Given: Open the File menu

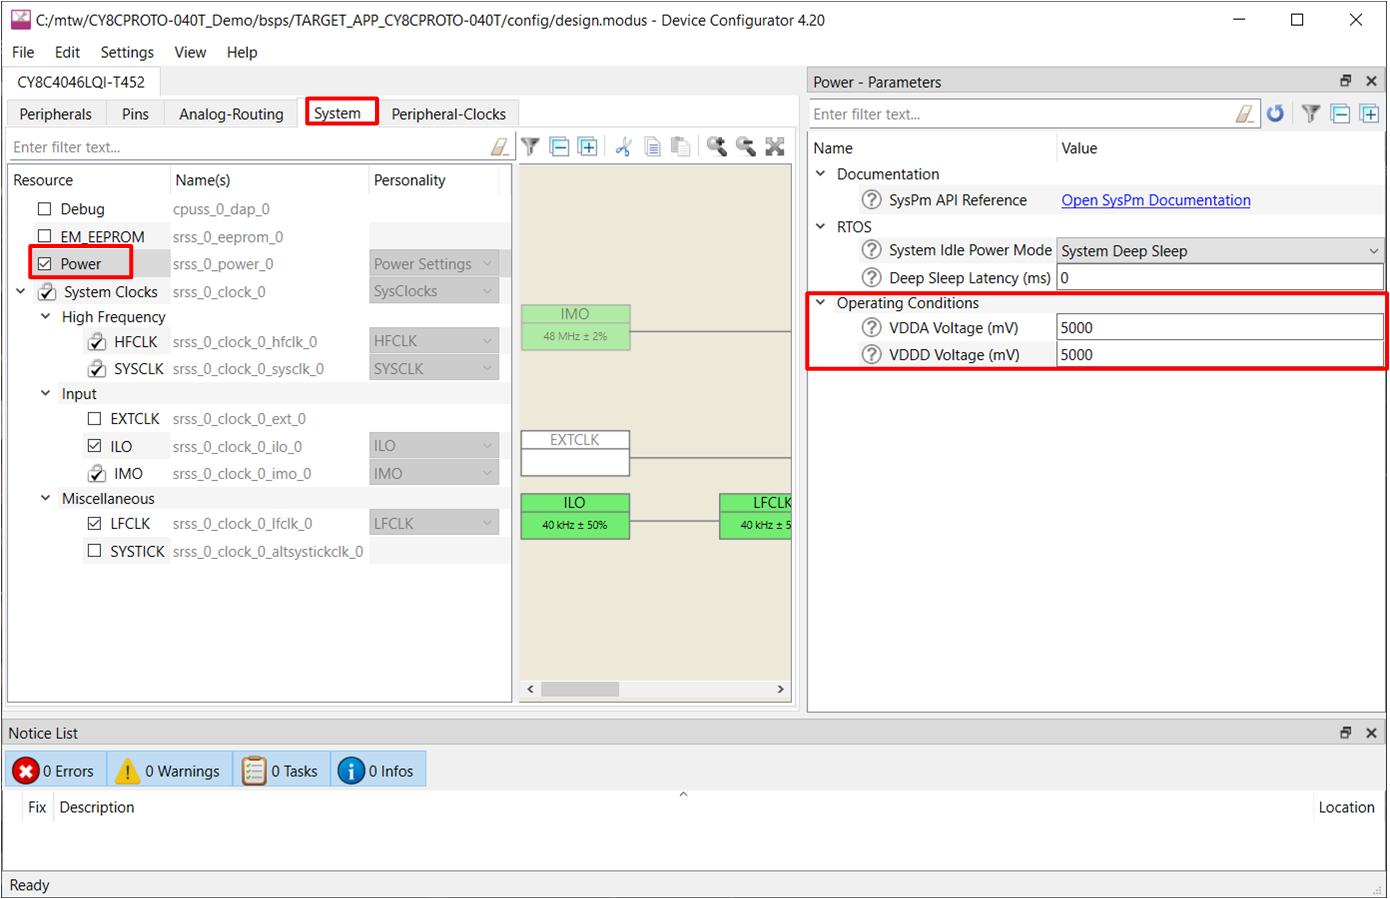Looking at the screenshot, I should click(x=23, y=52).
